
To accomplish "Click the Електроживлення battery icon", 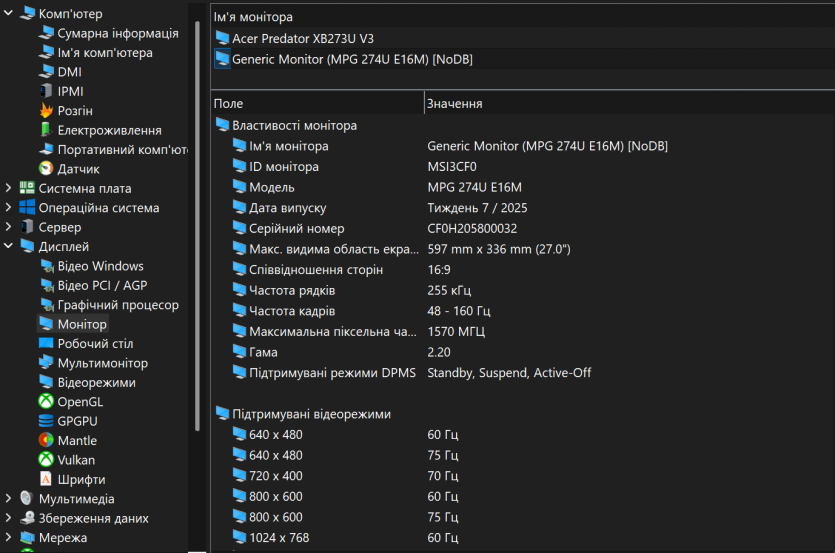I will 46,130.
